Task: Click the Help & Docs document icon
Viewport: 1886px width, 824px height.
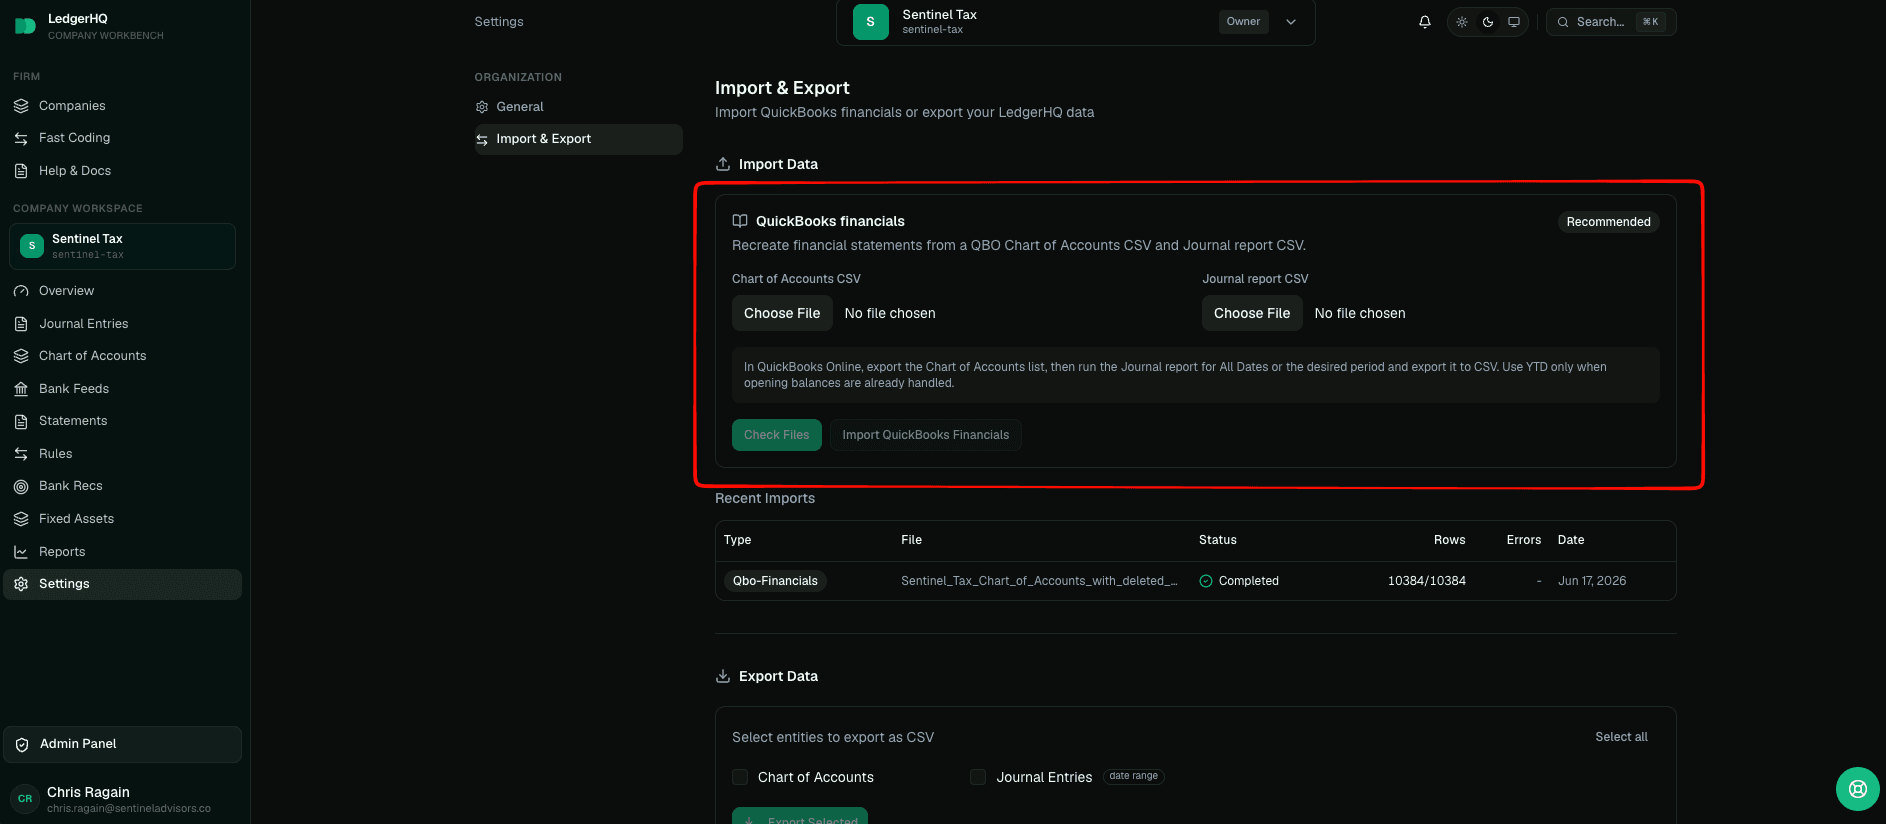Action: point(21,171)
